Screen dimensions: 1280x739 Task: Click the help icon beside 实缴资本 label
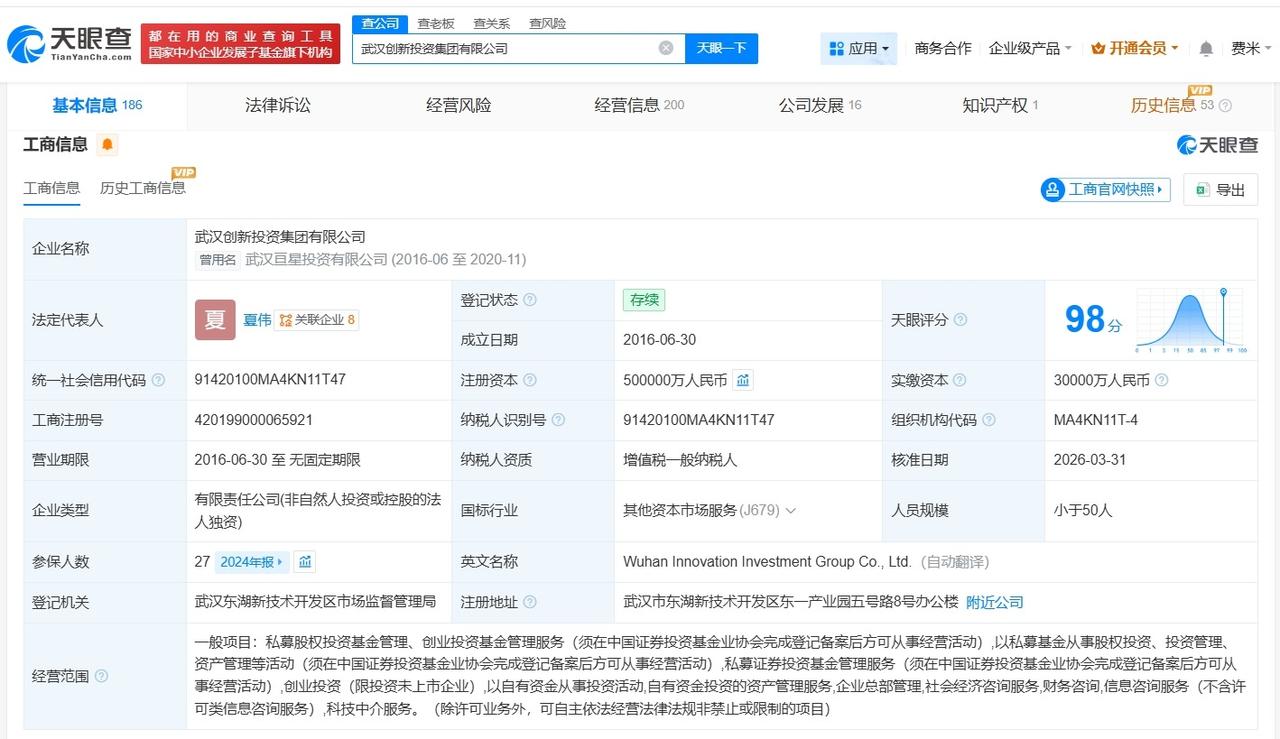[x=960, y=380]
